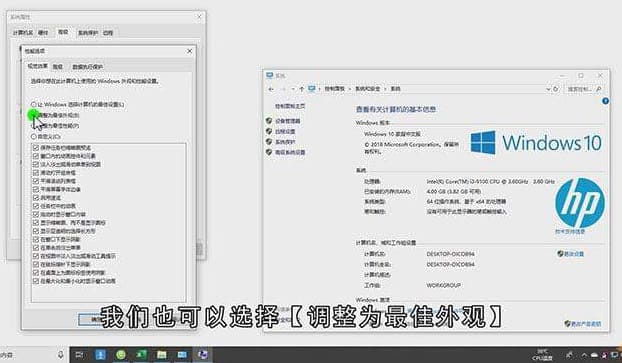Toggle 启用速览 checkbox
Screen dimensions: 622x363
(36, 198)
